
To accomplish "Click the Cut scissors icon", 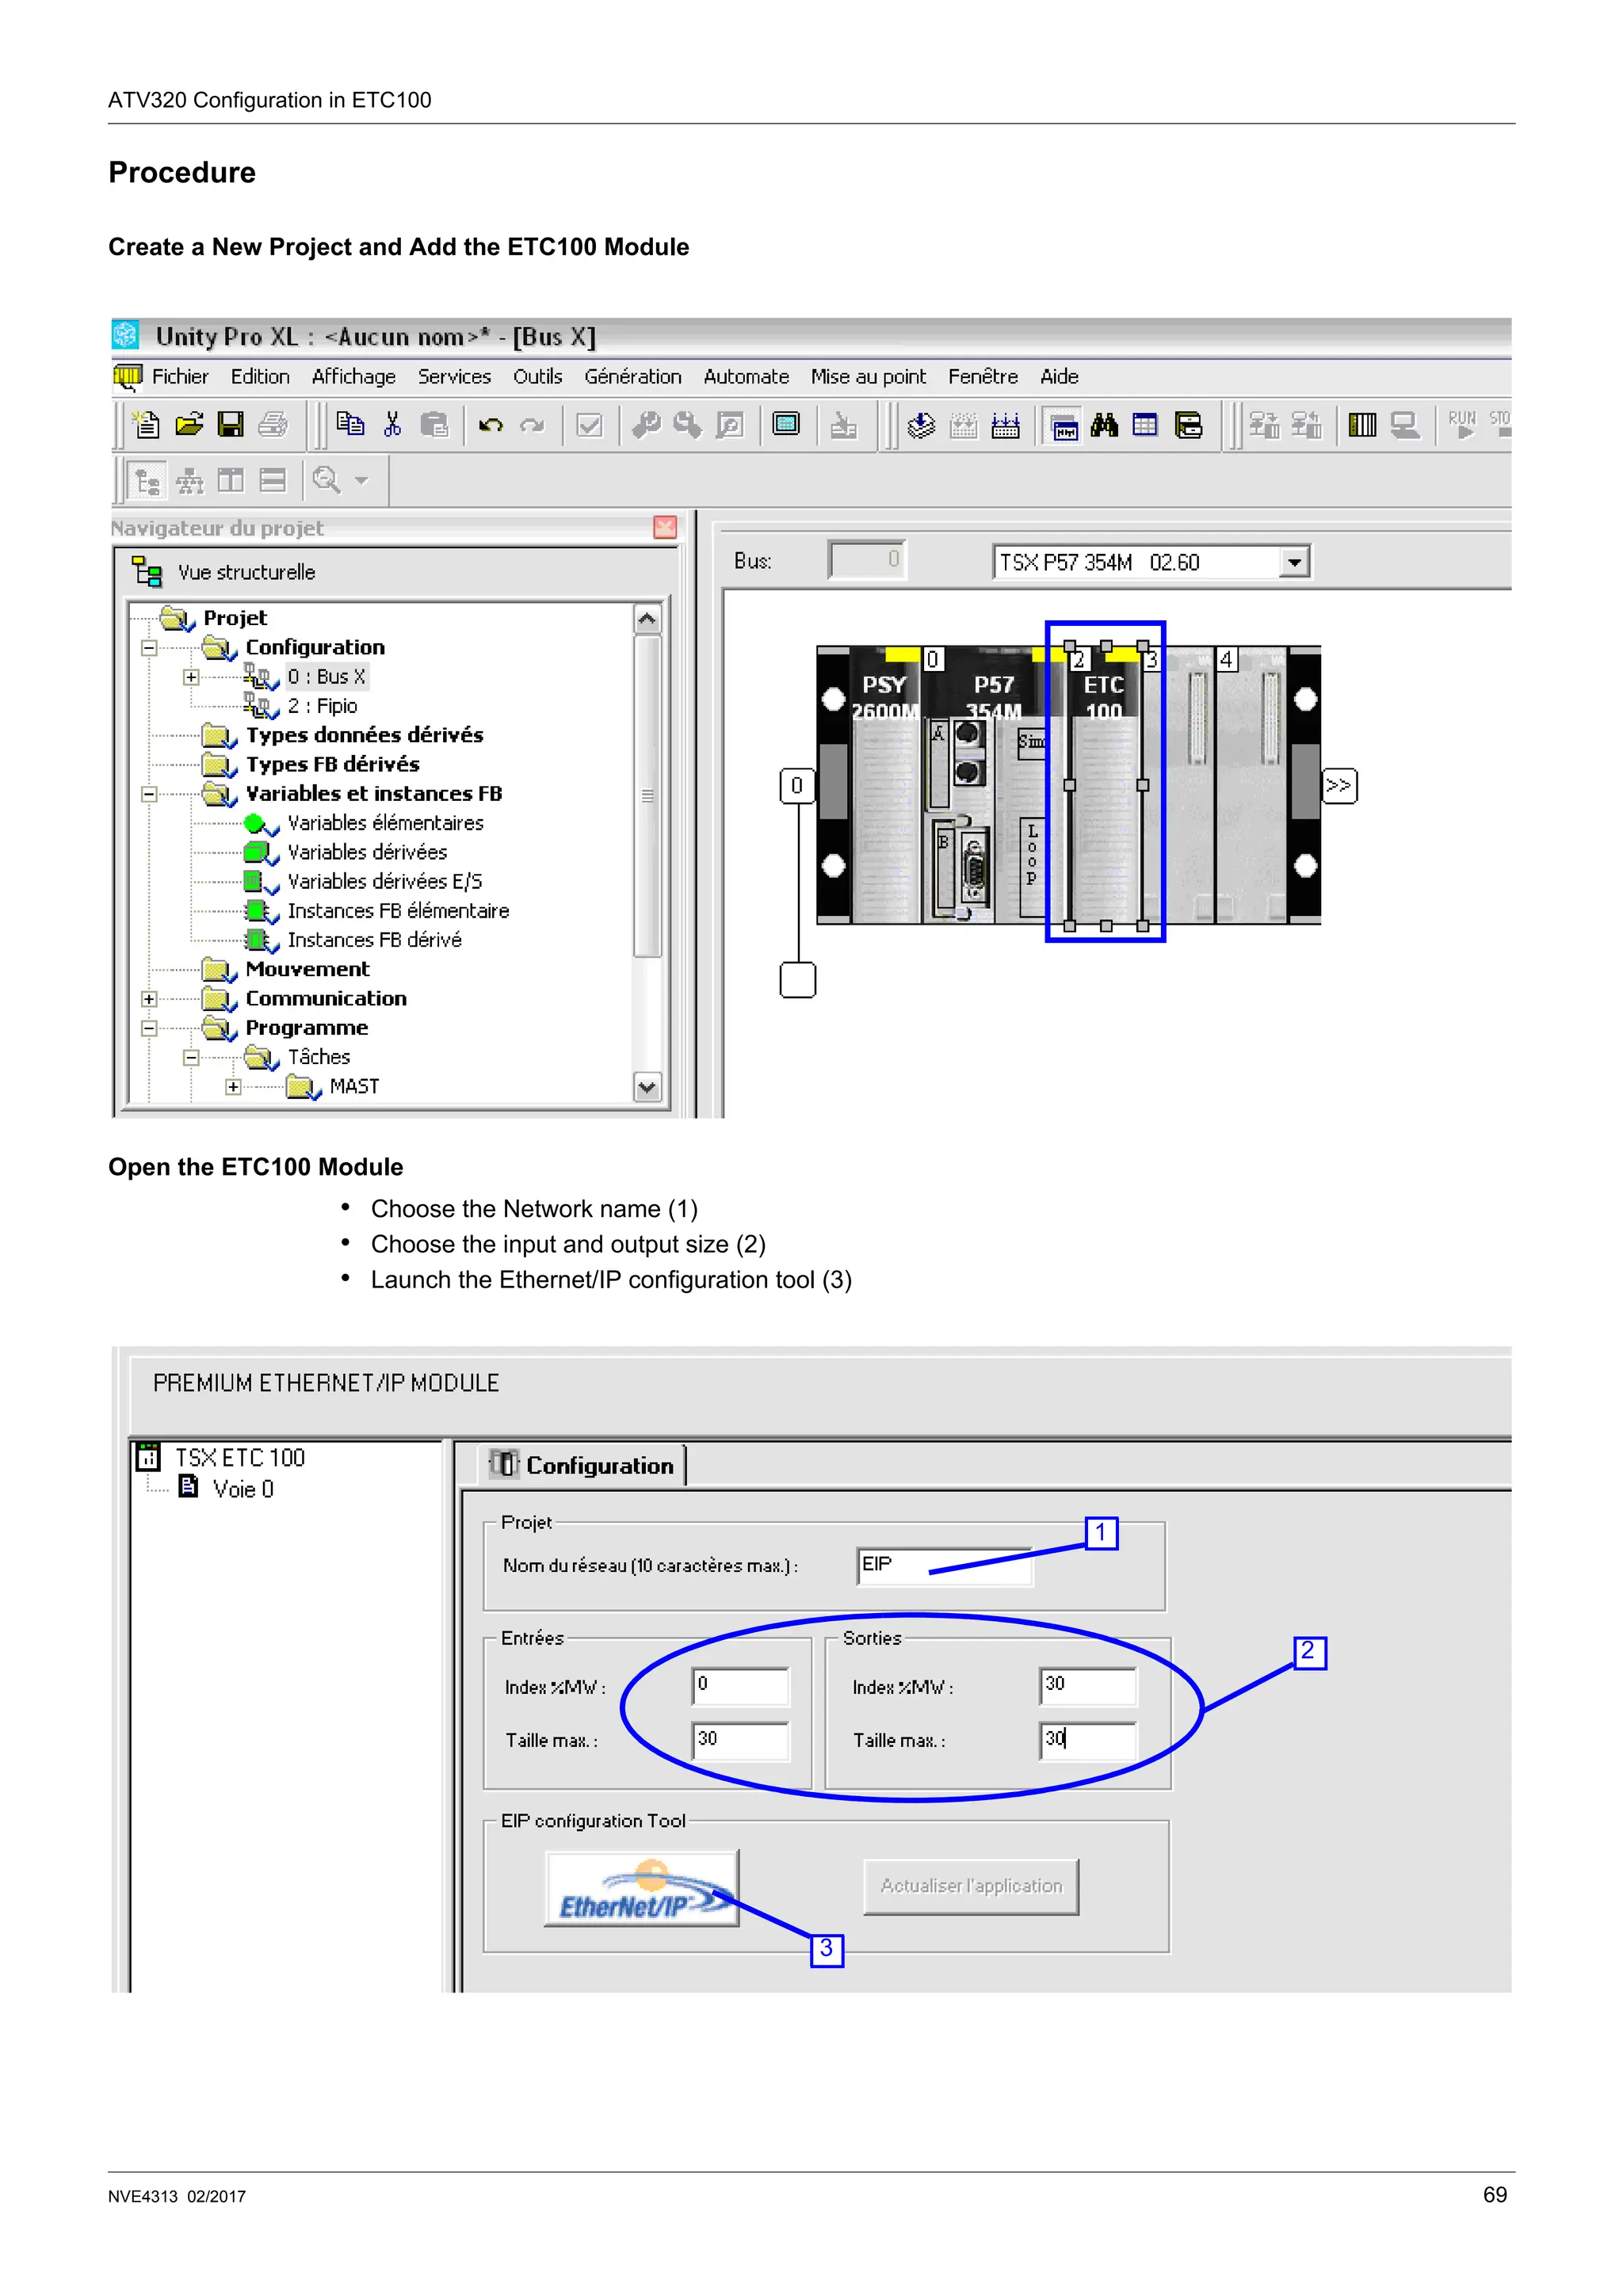I will [x=392, y=425].
